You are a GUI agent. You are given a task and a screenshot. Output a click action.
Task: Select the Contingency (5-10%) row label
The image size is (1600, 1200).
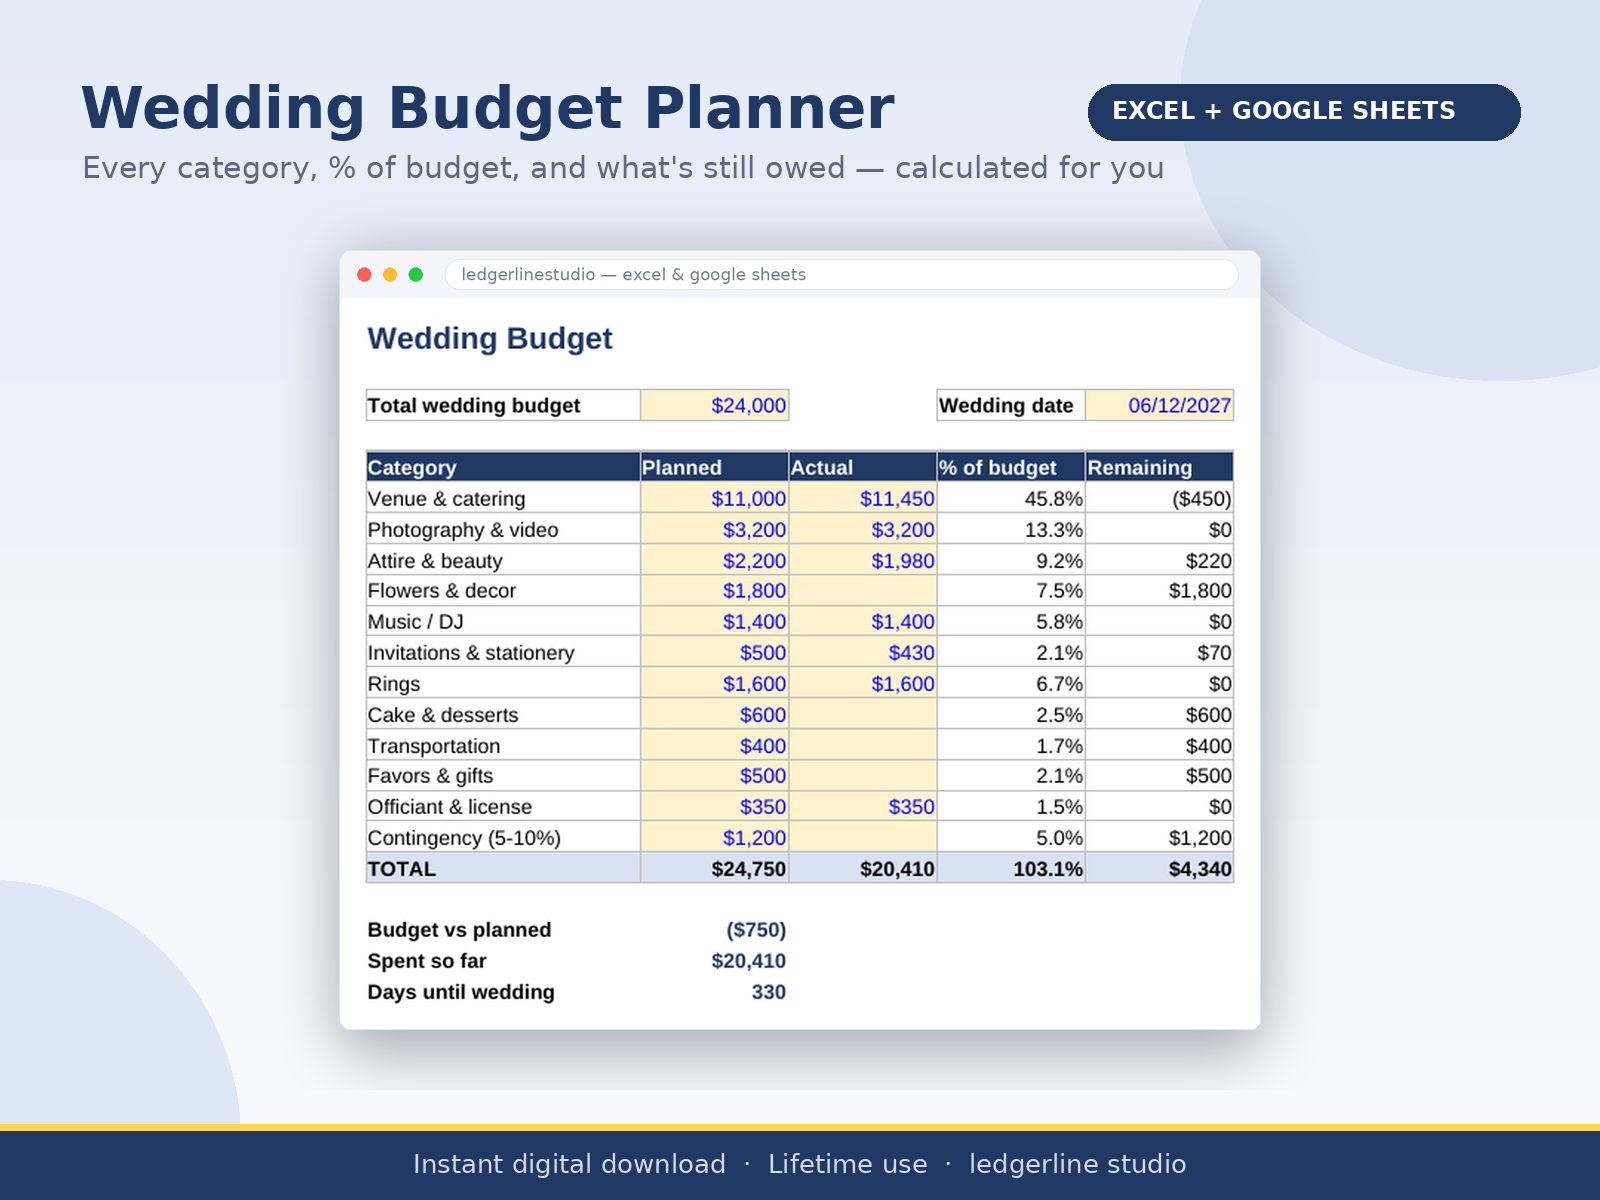pos(503,837)
